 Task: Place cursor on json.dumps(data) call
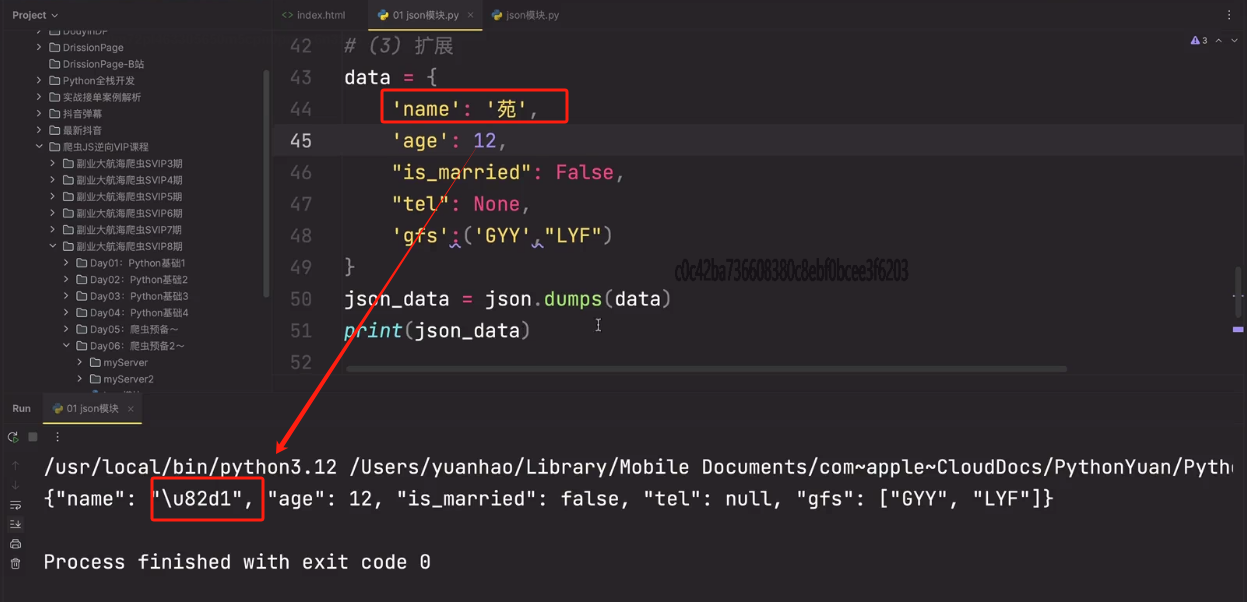tap(579, 298)
